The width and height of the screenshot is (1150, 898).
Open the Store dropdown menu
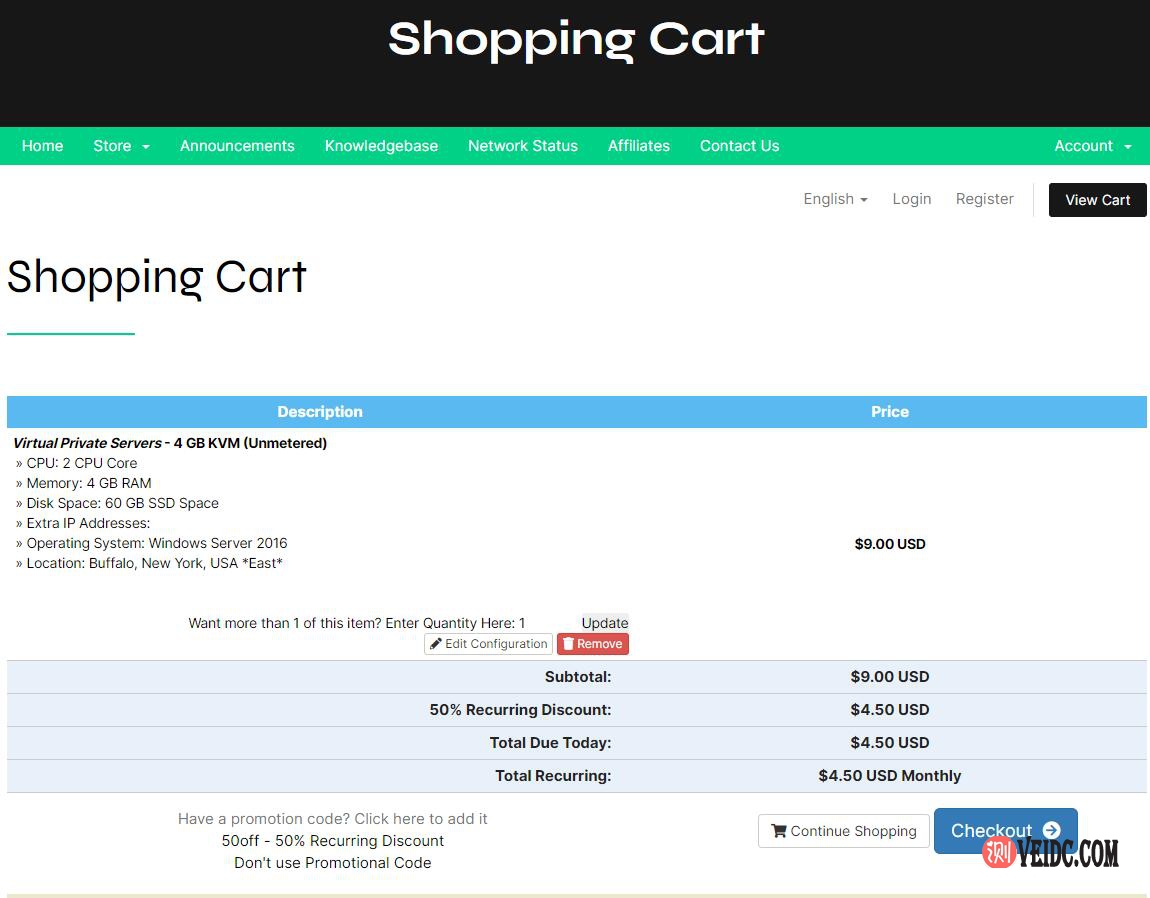pos(120,146)
